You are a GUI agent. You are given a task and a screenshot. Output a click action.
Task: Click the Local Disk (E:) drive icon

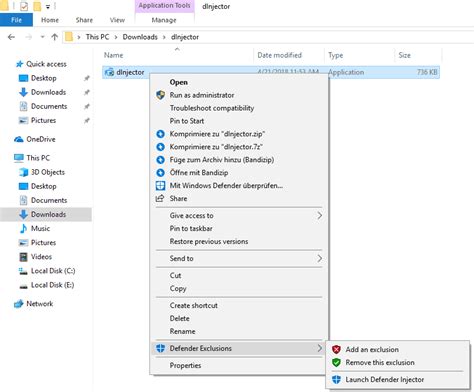coord(23,286)
